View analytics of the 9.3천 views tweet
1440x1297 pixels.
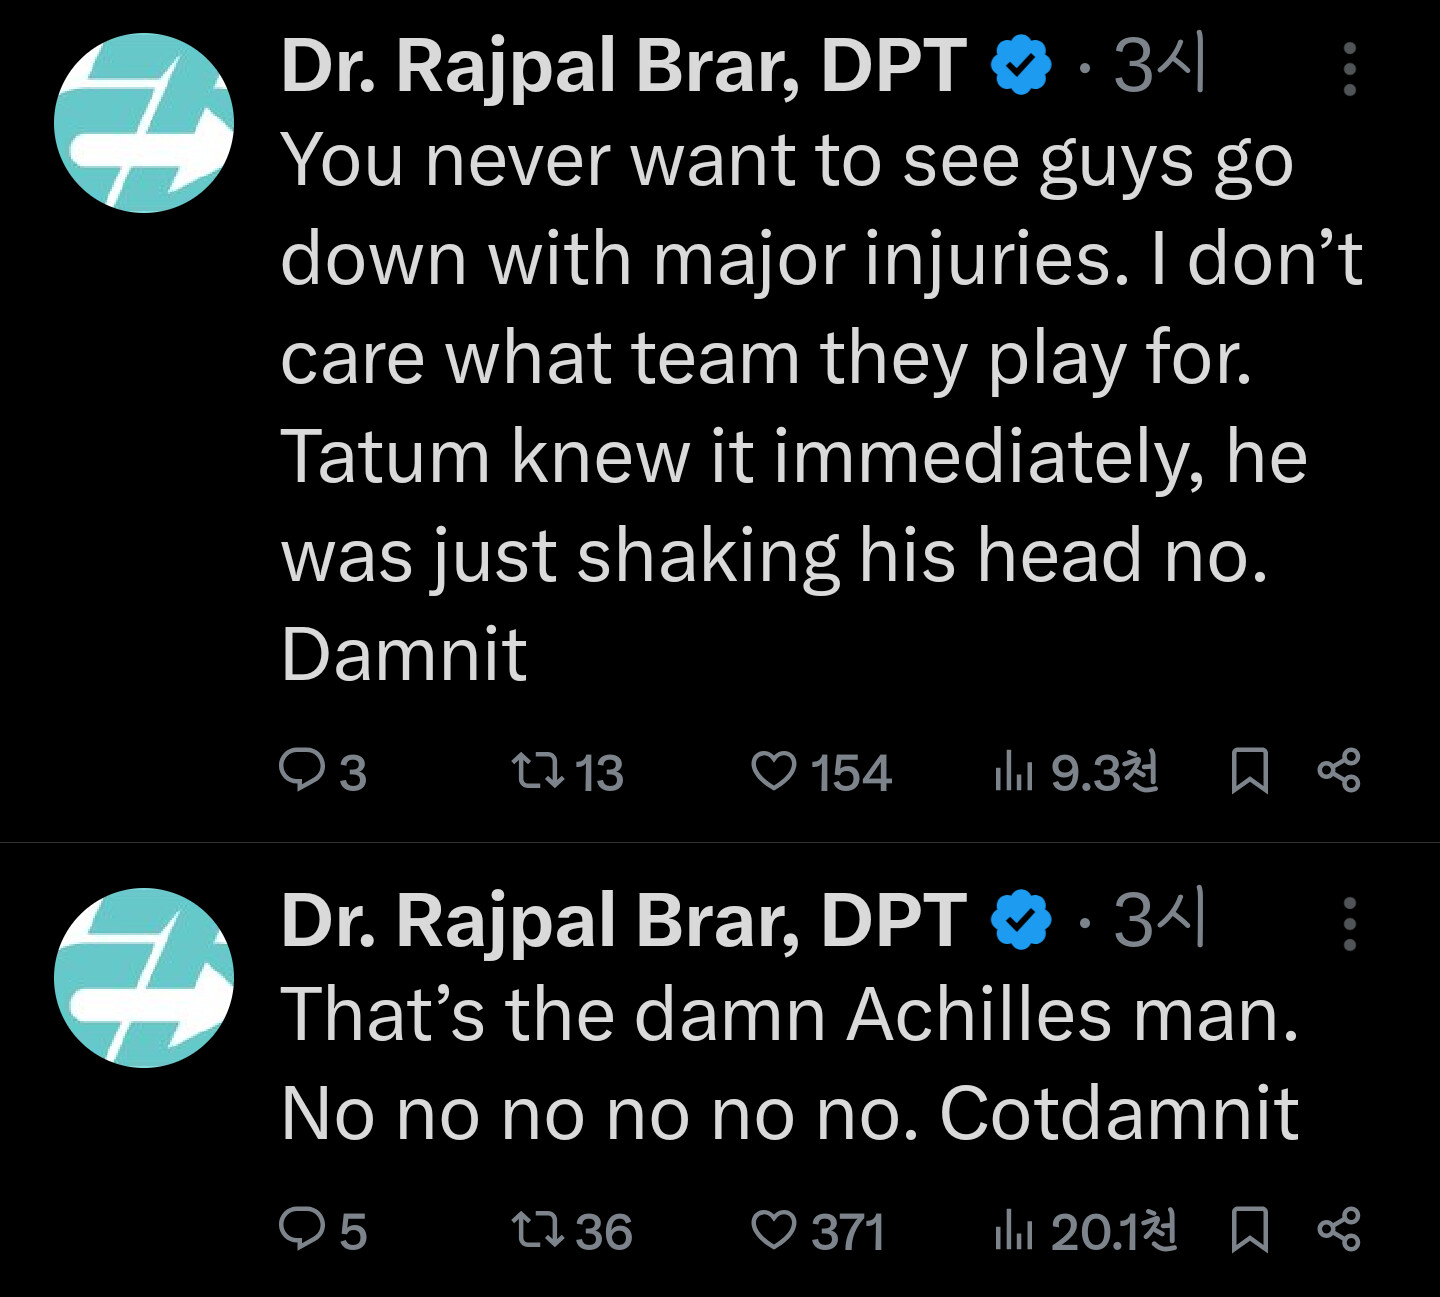(1013, 772)
